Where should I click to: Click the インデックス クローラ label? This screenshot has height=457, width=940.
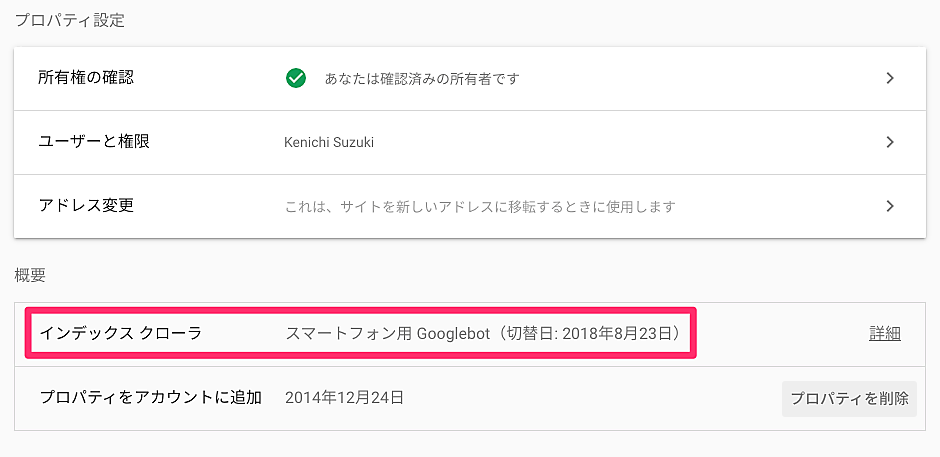[121, 334]
